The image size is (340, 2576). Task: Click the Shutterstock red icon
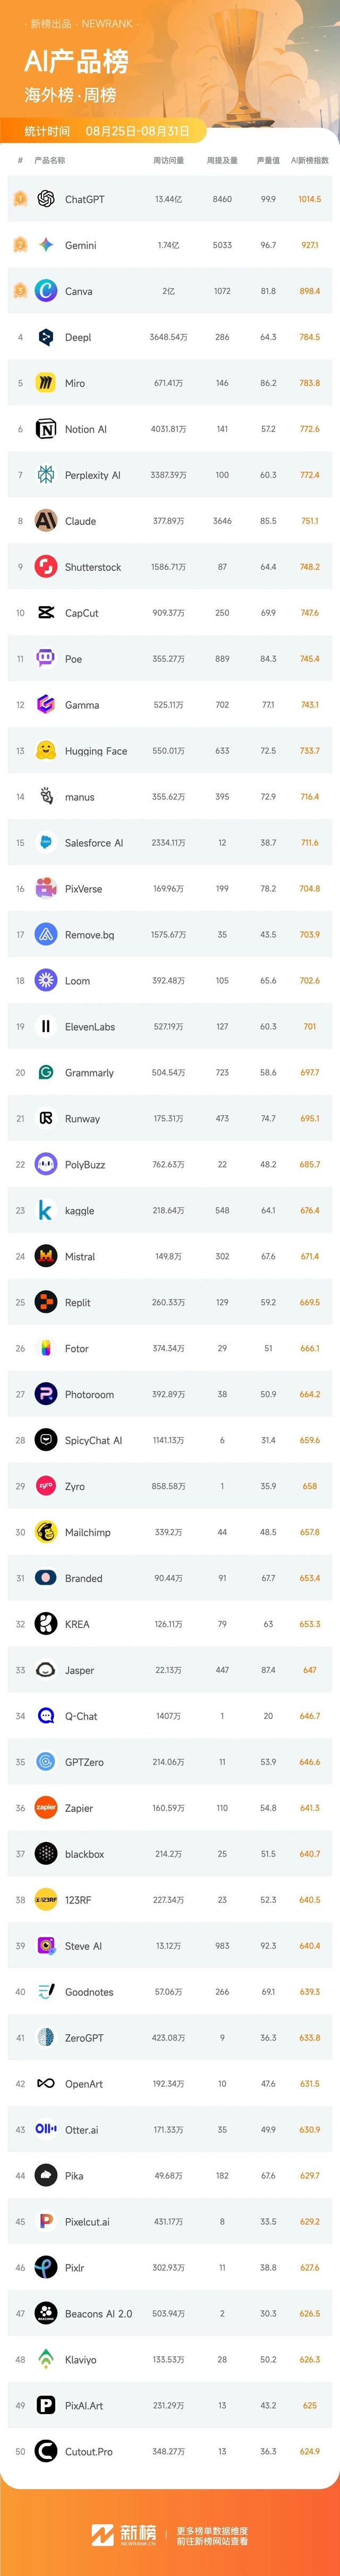pos(46,567)
